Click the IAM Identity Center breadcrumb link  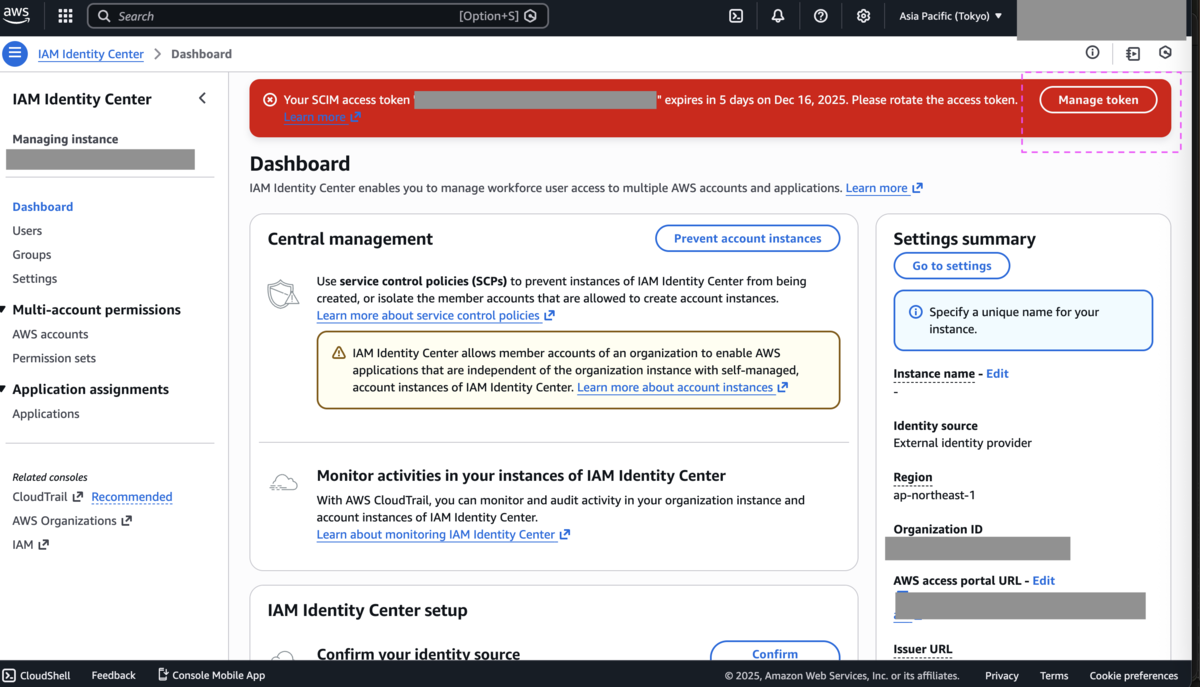pos(91,54)
